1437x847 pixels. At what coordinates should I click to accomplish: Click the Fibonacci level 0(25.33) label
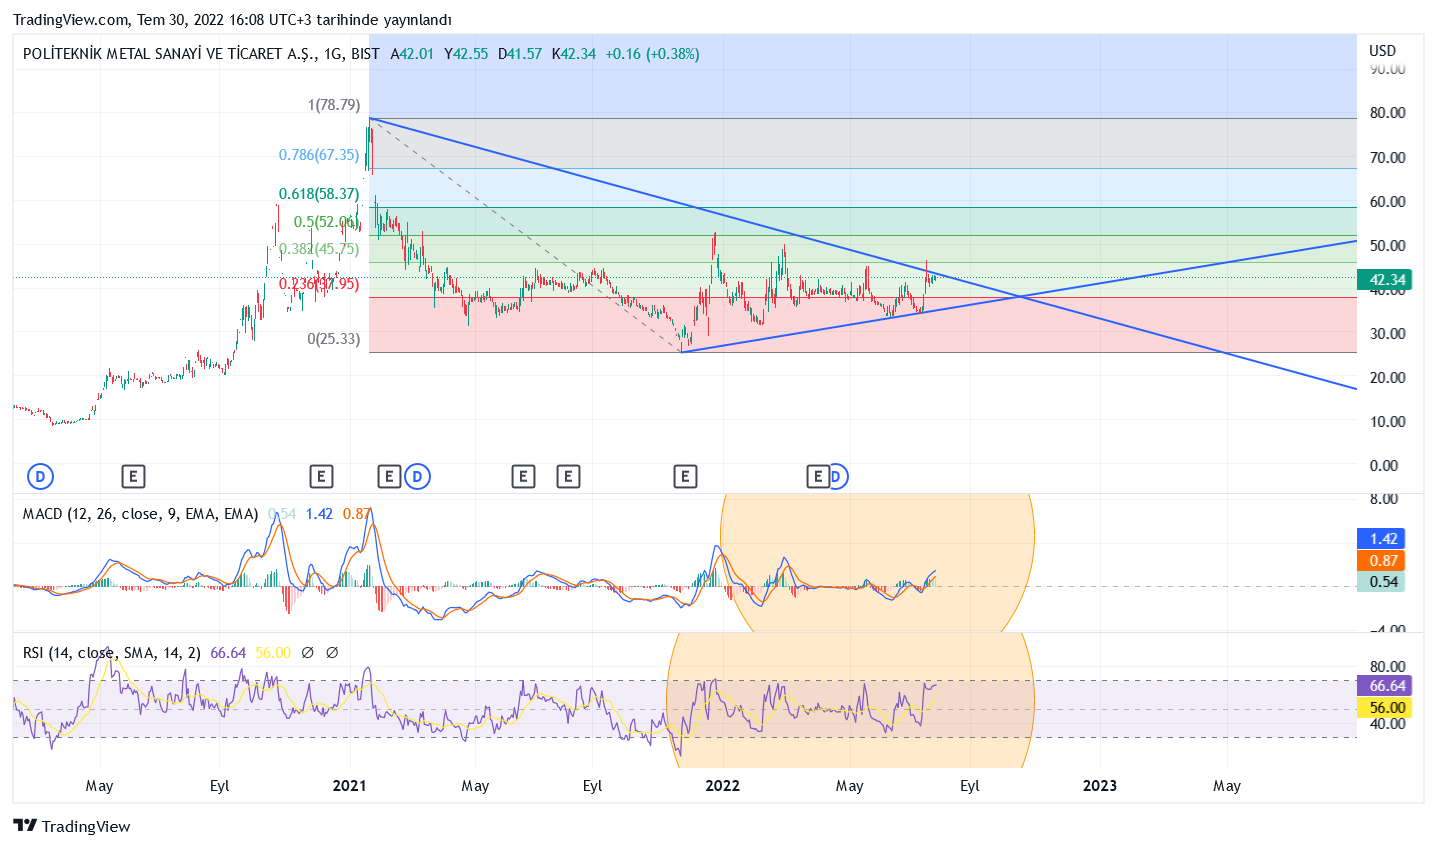click(334, 339)
